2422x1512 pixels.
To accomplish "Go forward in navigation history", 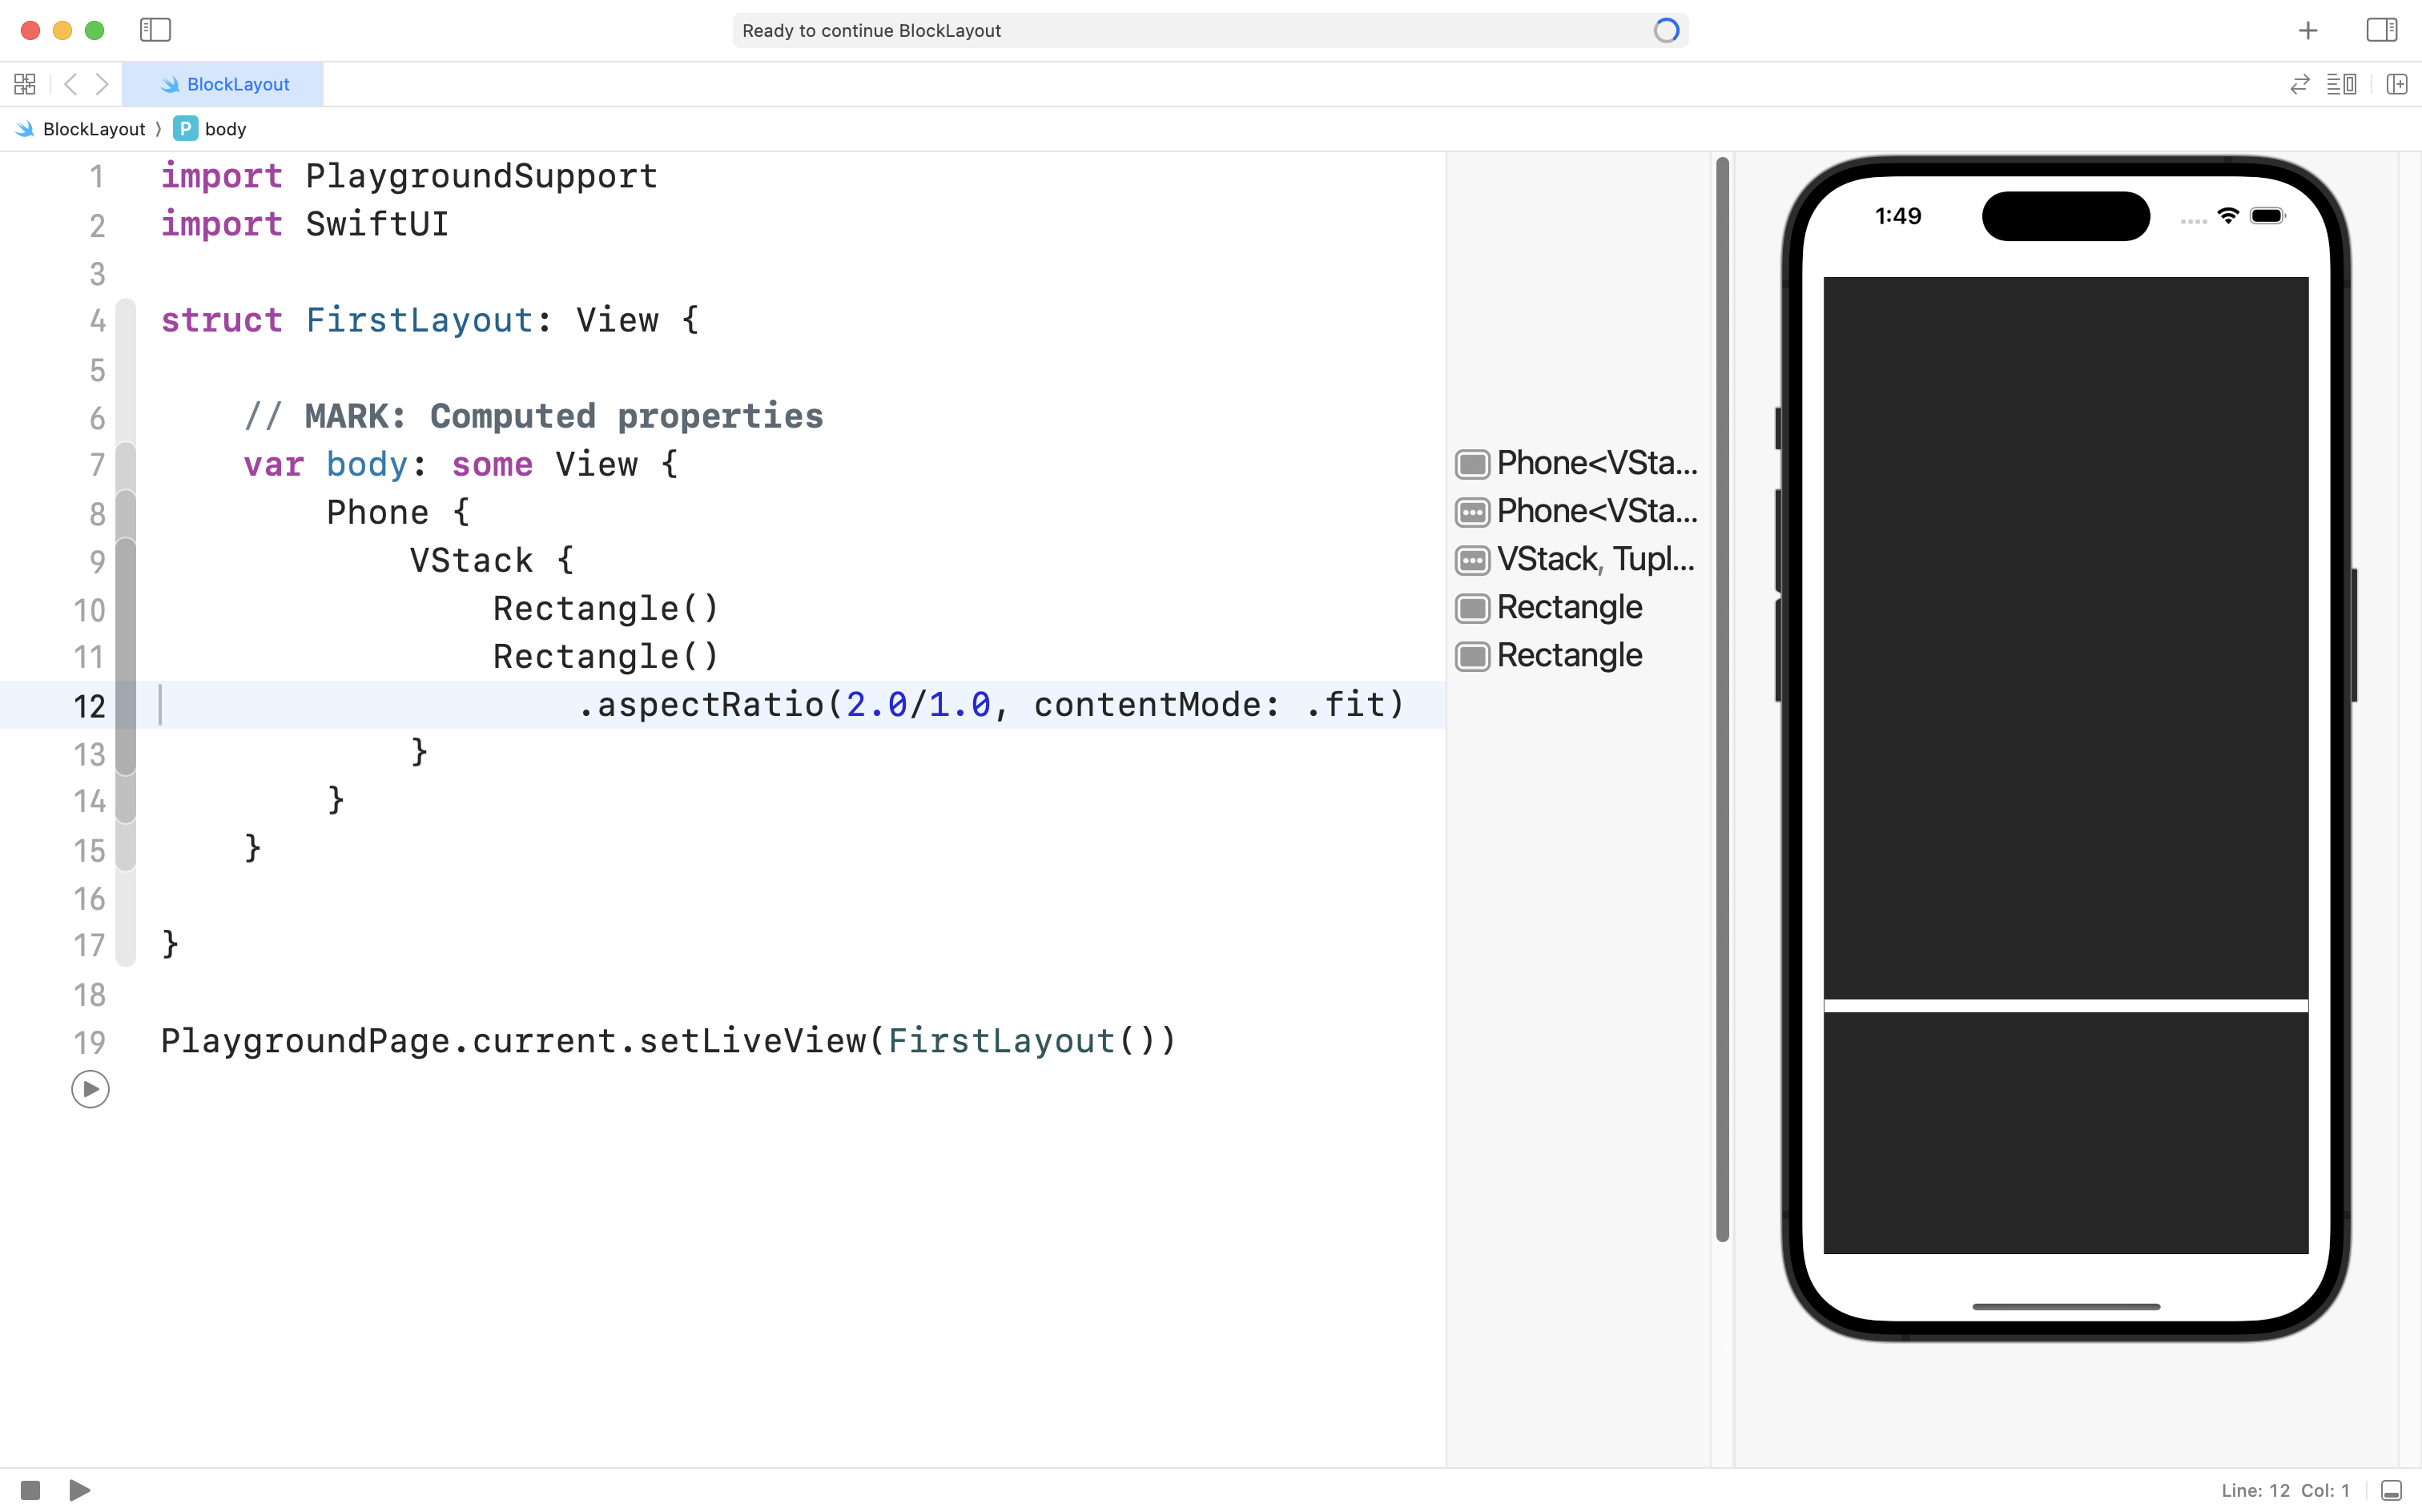I will tap(102, 84).
